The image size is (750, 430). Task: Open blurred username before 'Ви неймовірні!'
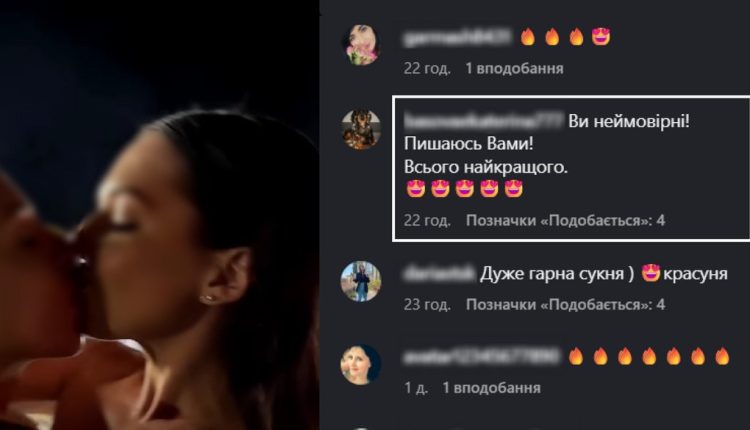pyautogui.click(x=484, y=121)
